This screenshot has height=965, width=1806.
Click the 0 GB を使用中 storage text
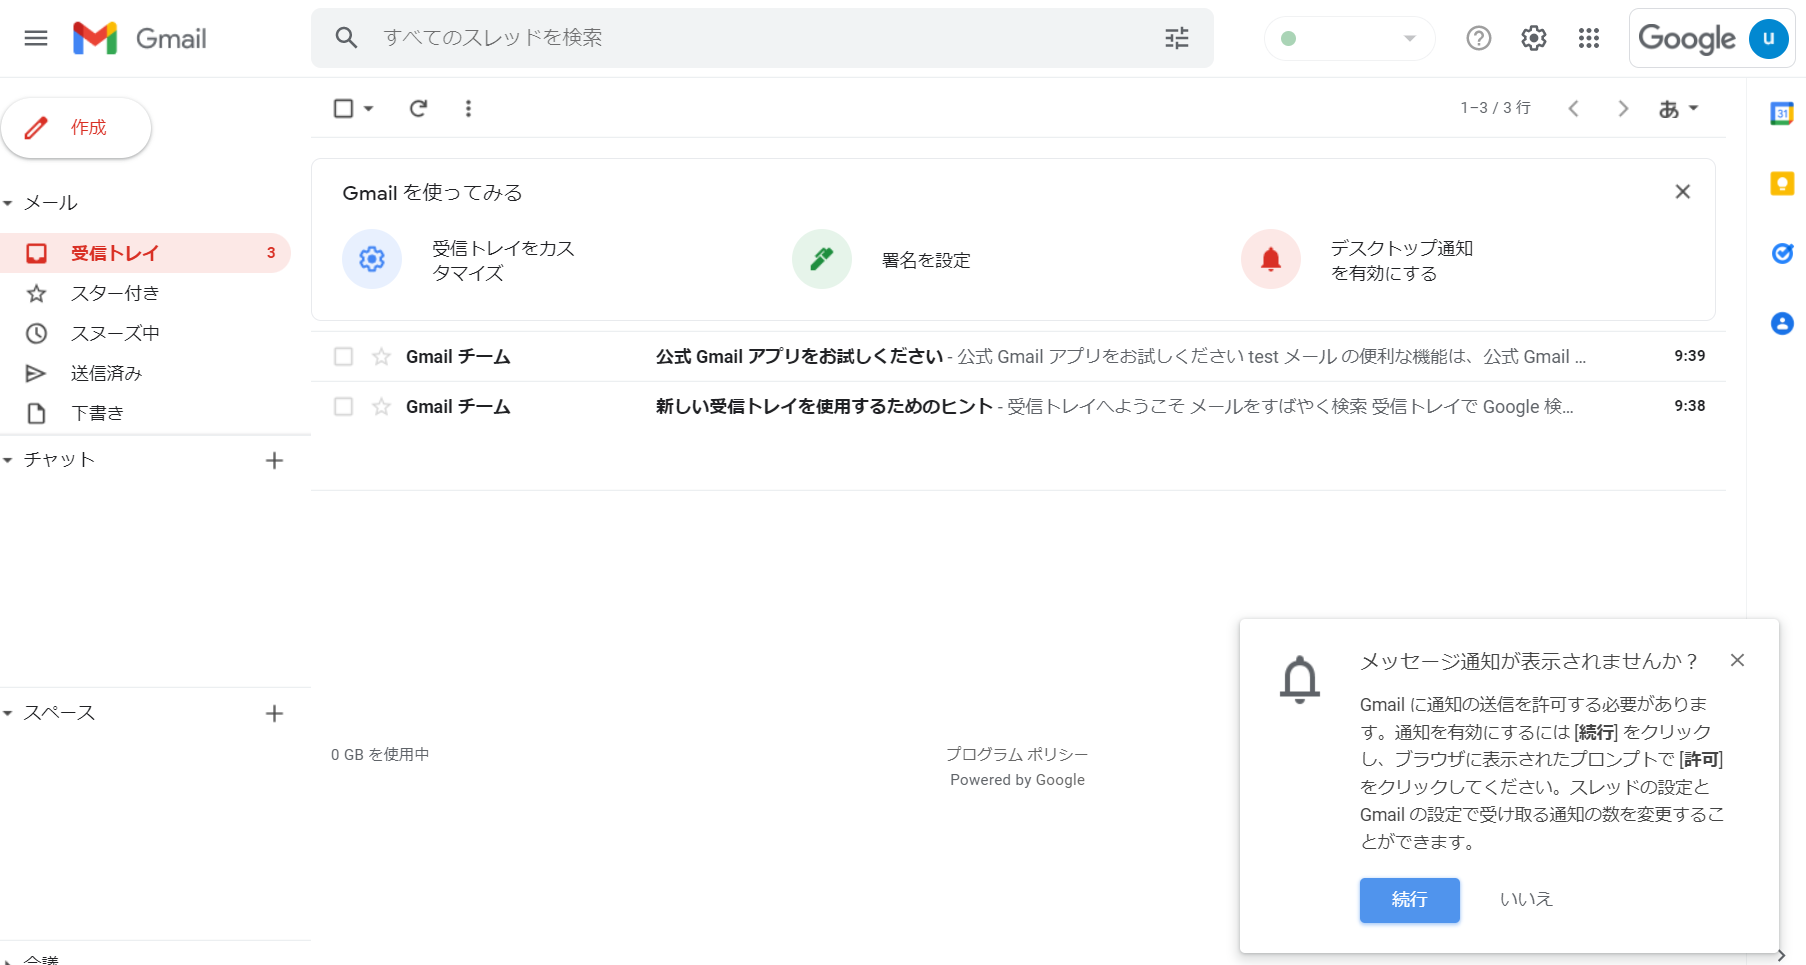pos(380,754)
